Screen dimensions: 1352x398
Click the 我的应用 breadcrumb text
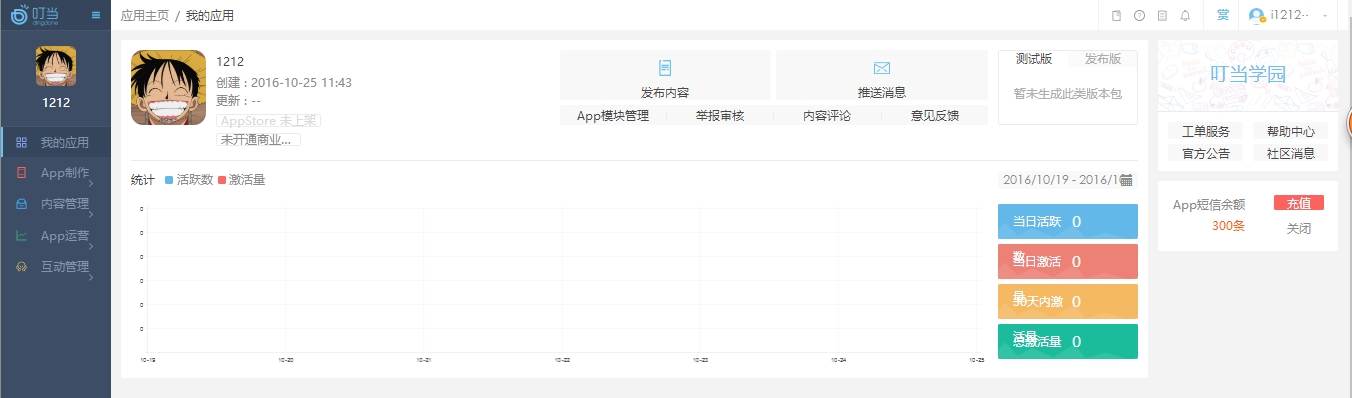click(x=210, y=16)
